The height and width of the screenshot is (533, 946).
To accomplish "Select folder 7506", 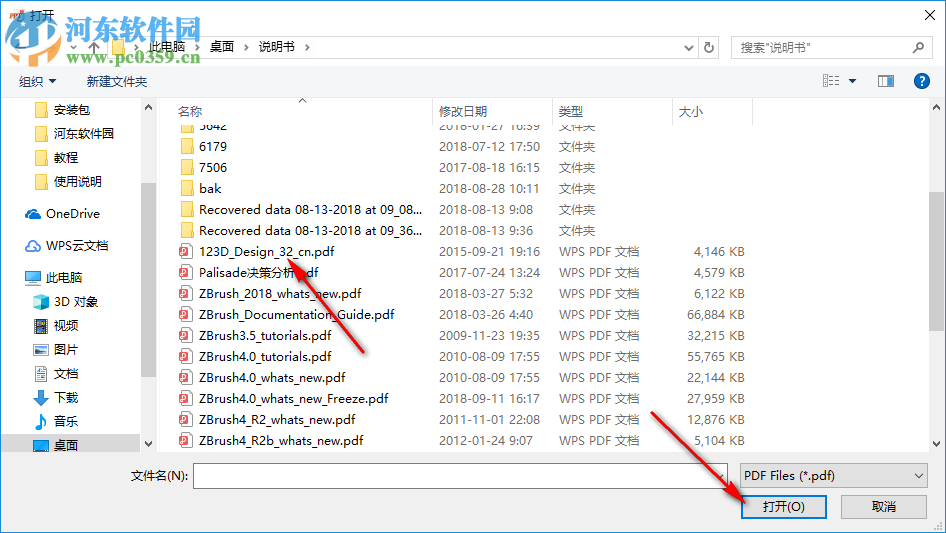I will coord(212,168).
